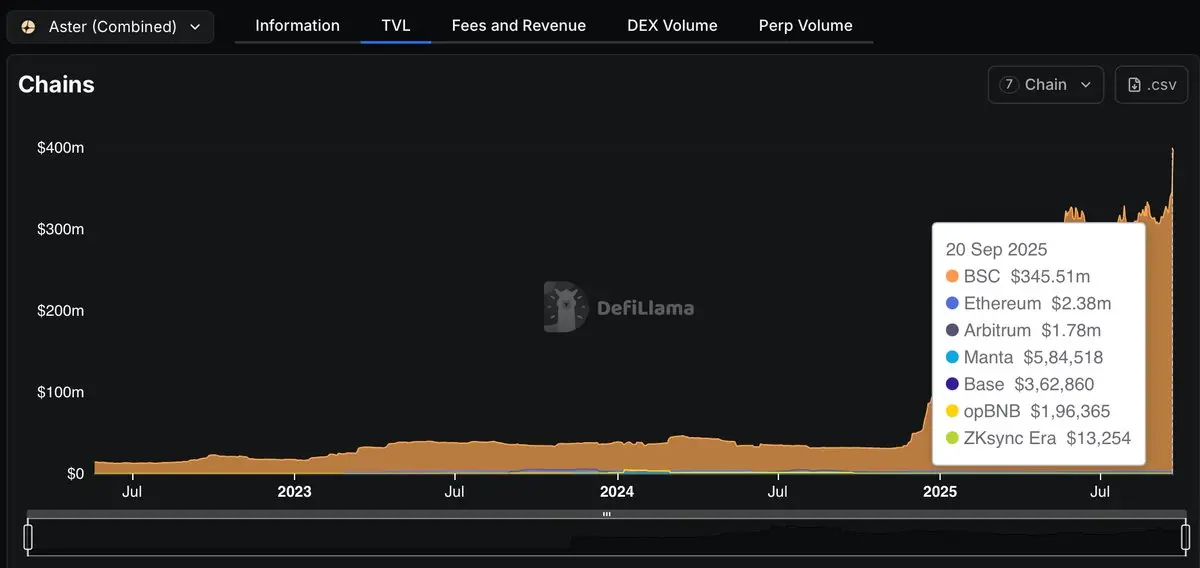Screen dimensions: 1200x568
Task: Click the chevron on the 7 Chain dropdown
Action: tap(1085, 85)
